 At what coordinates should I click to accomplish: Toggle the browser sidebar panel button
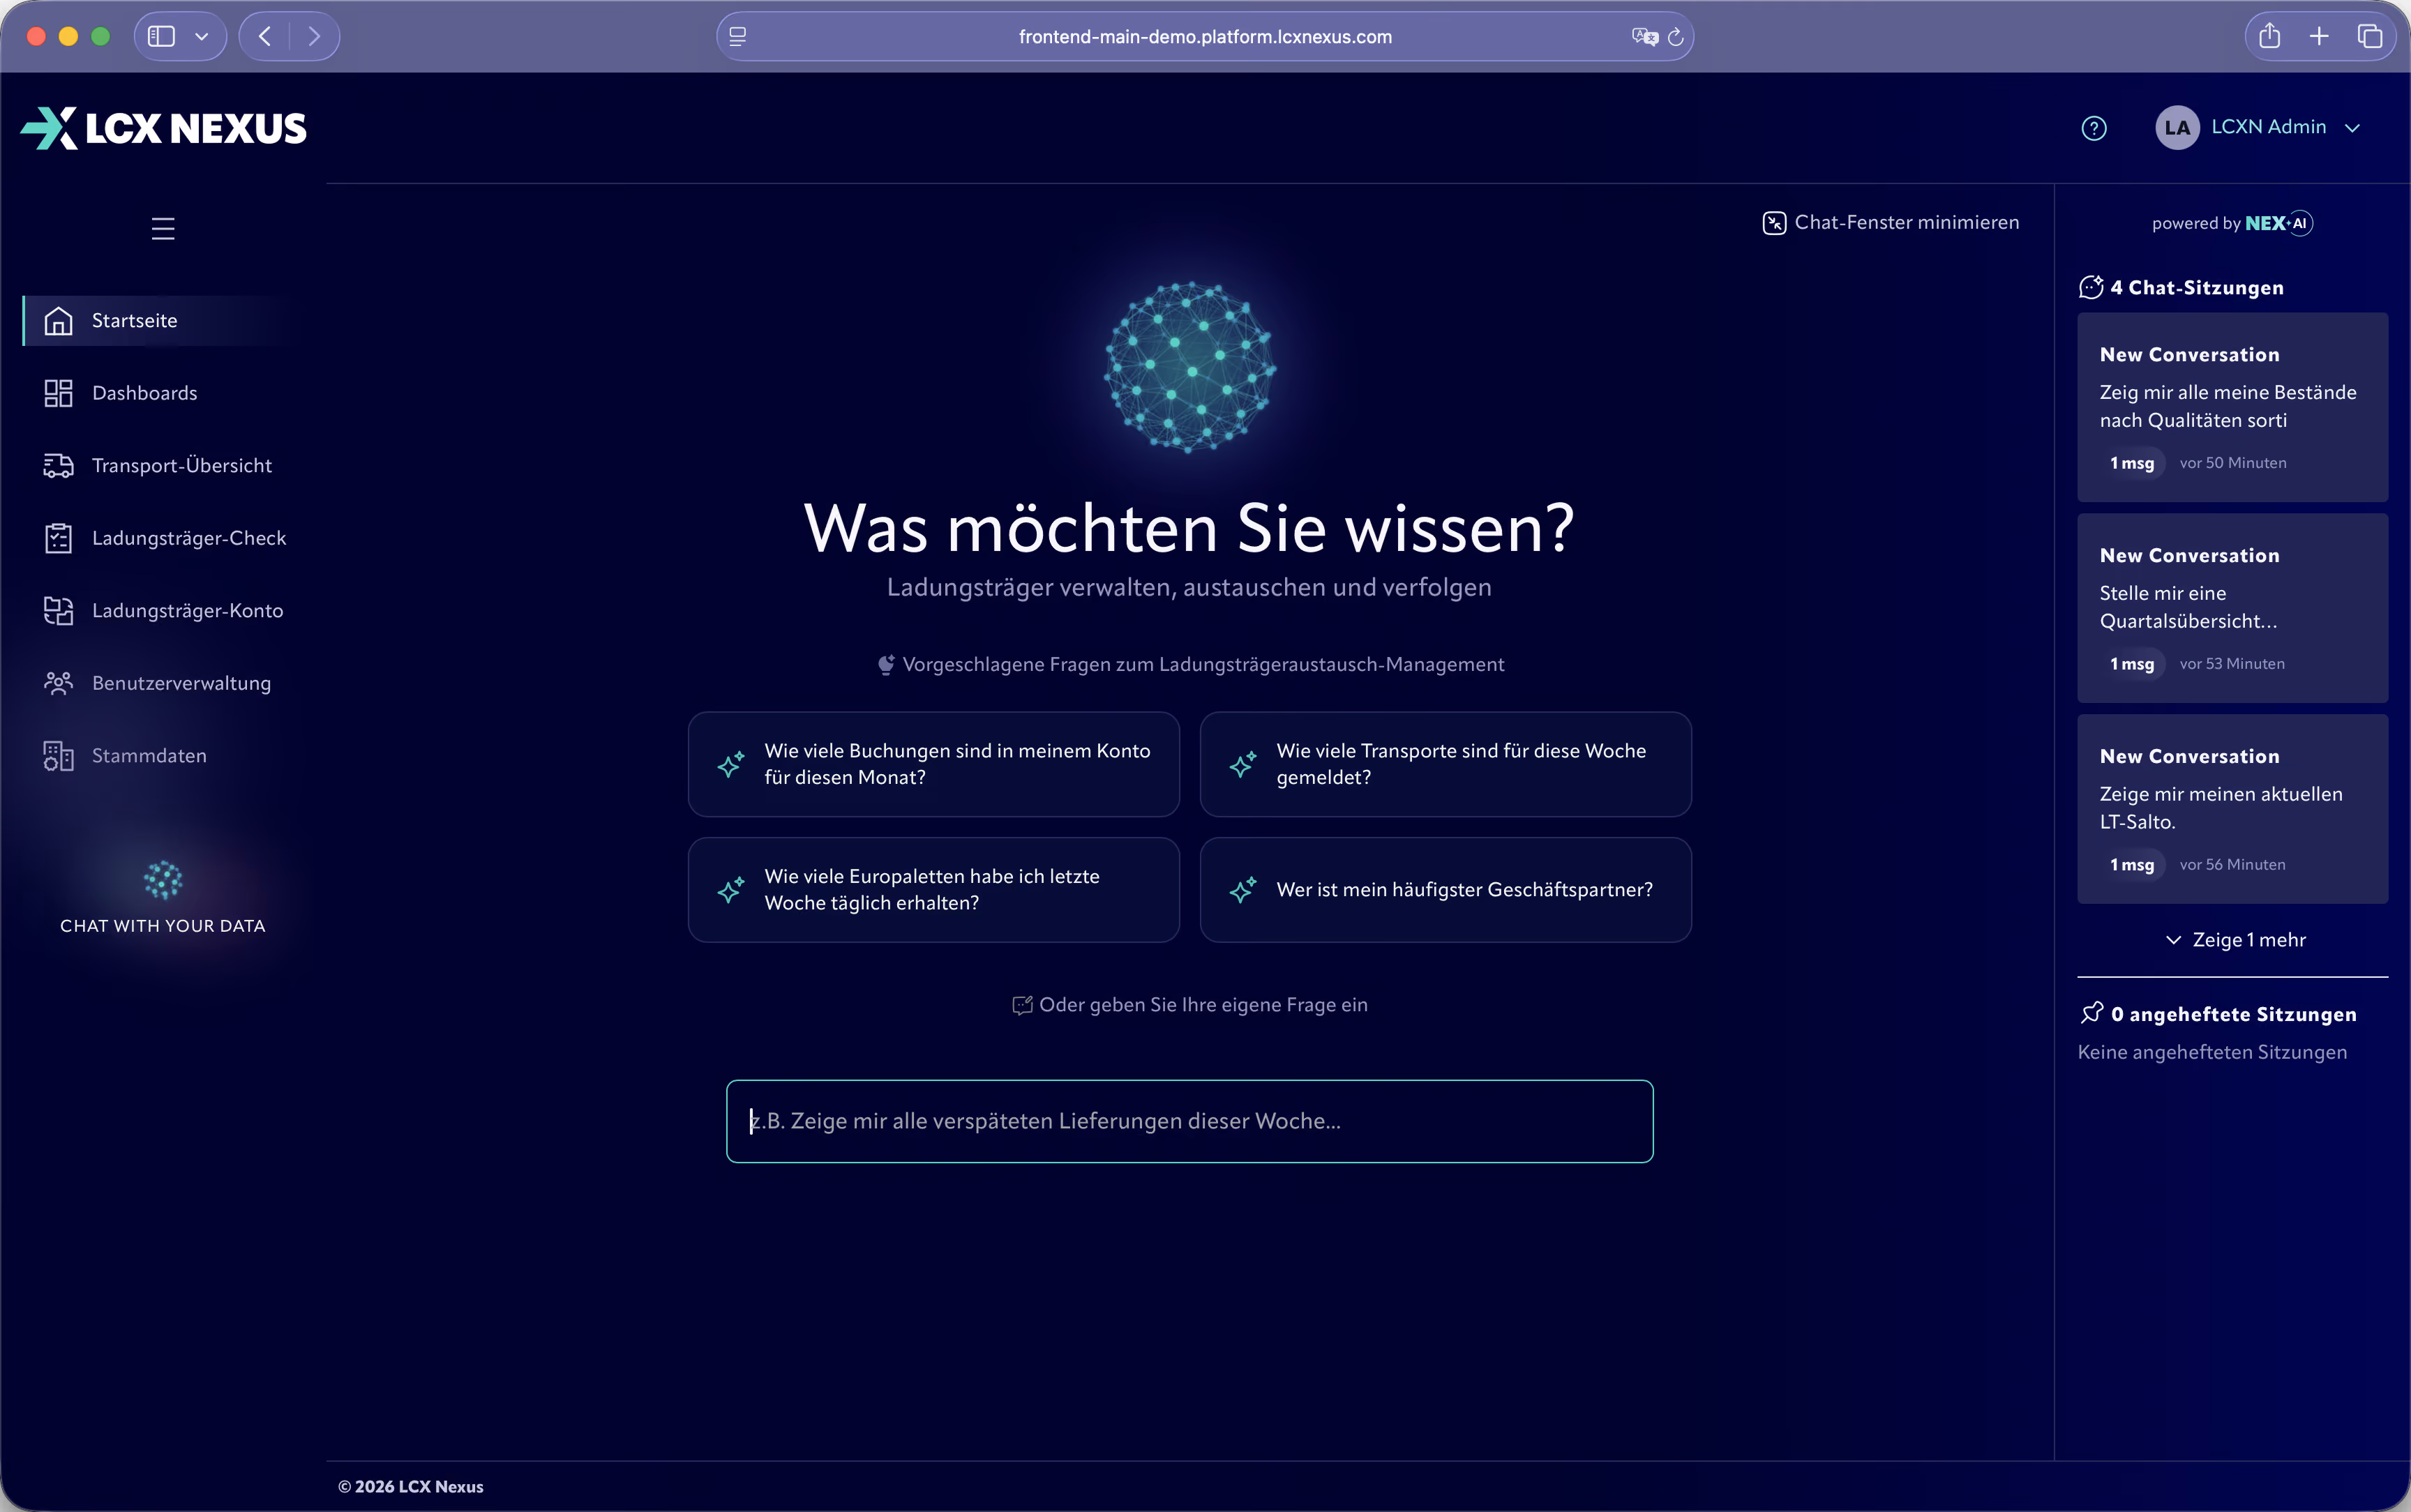click(161, 36)
